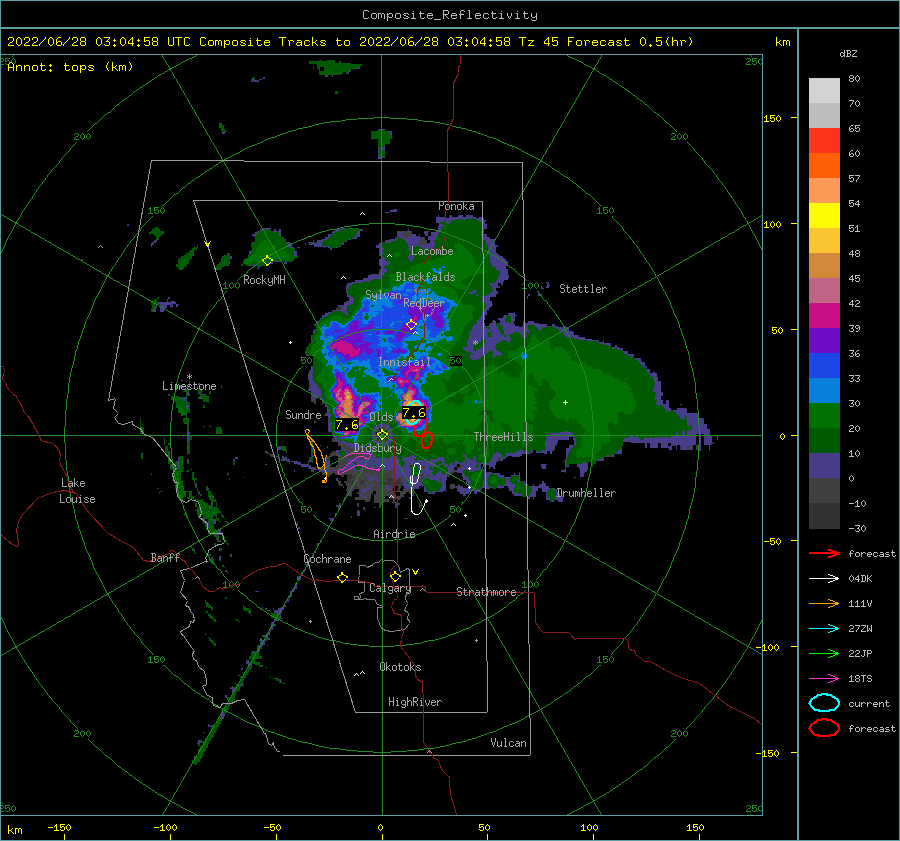Click the red forecast arrow in legend

pos(824,553)
